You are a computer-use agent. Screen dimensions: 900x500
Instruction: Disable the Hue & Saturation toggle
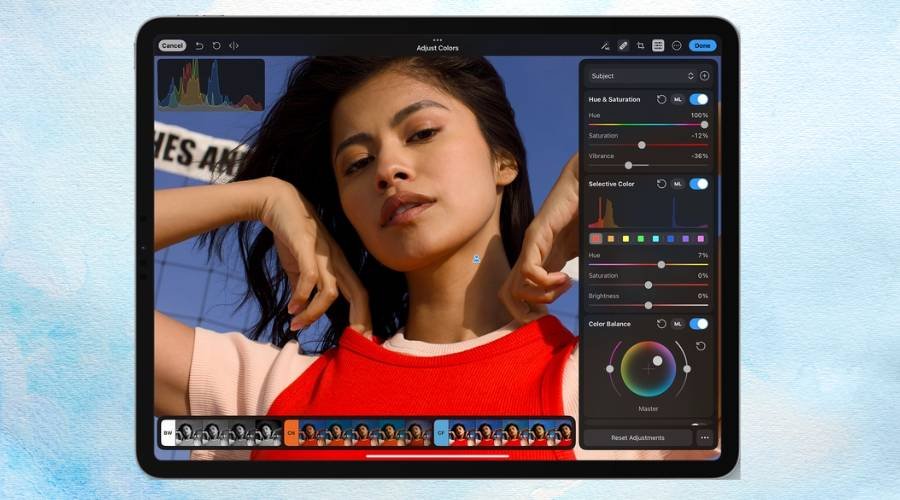point(698,100)
